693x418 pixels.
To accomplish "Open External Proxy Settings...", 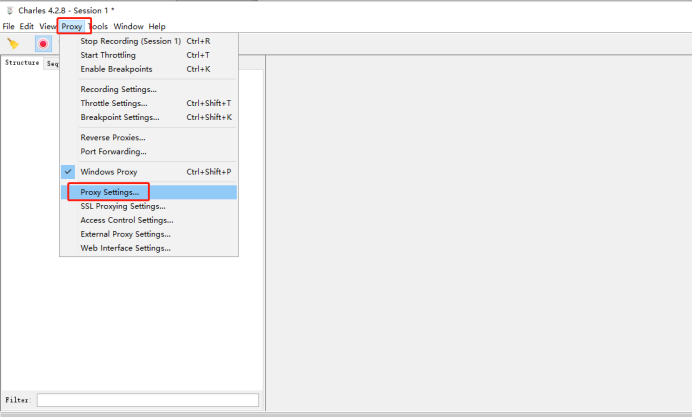I will point(149,234).
